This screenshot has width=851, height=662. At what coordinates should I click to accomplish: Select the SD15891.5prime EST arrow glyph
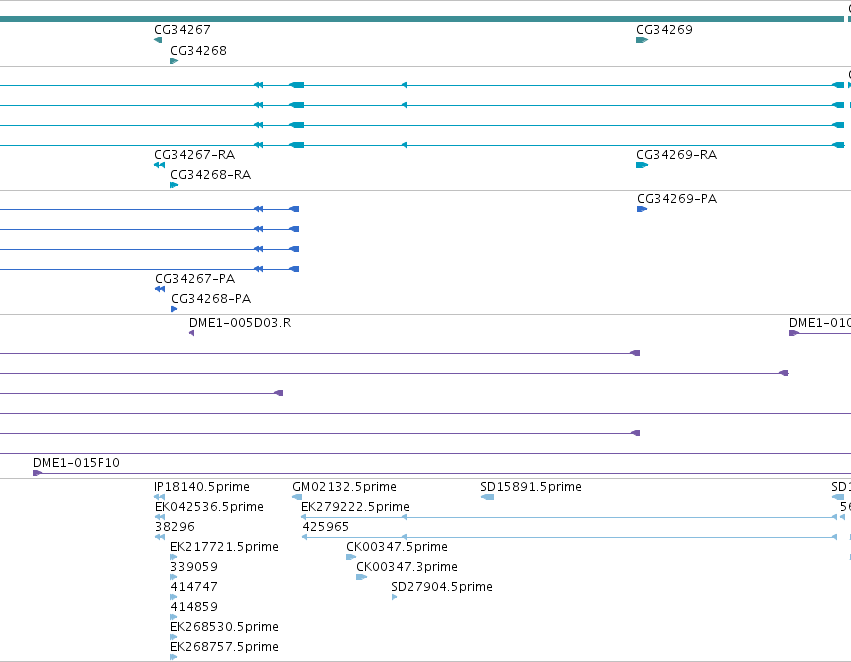[487, 497]
